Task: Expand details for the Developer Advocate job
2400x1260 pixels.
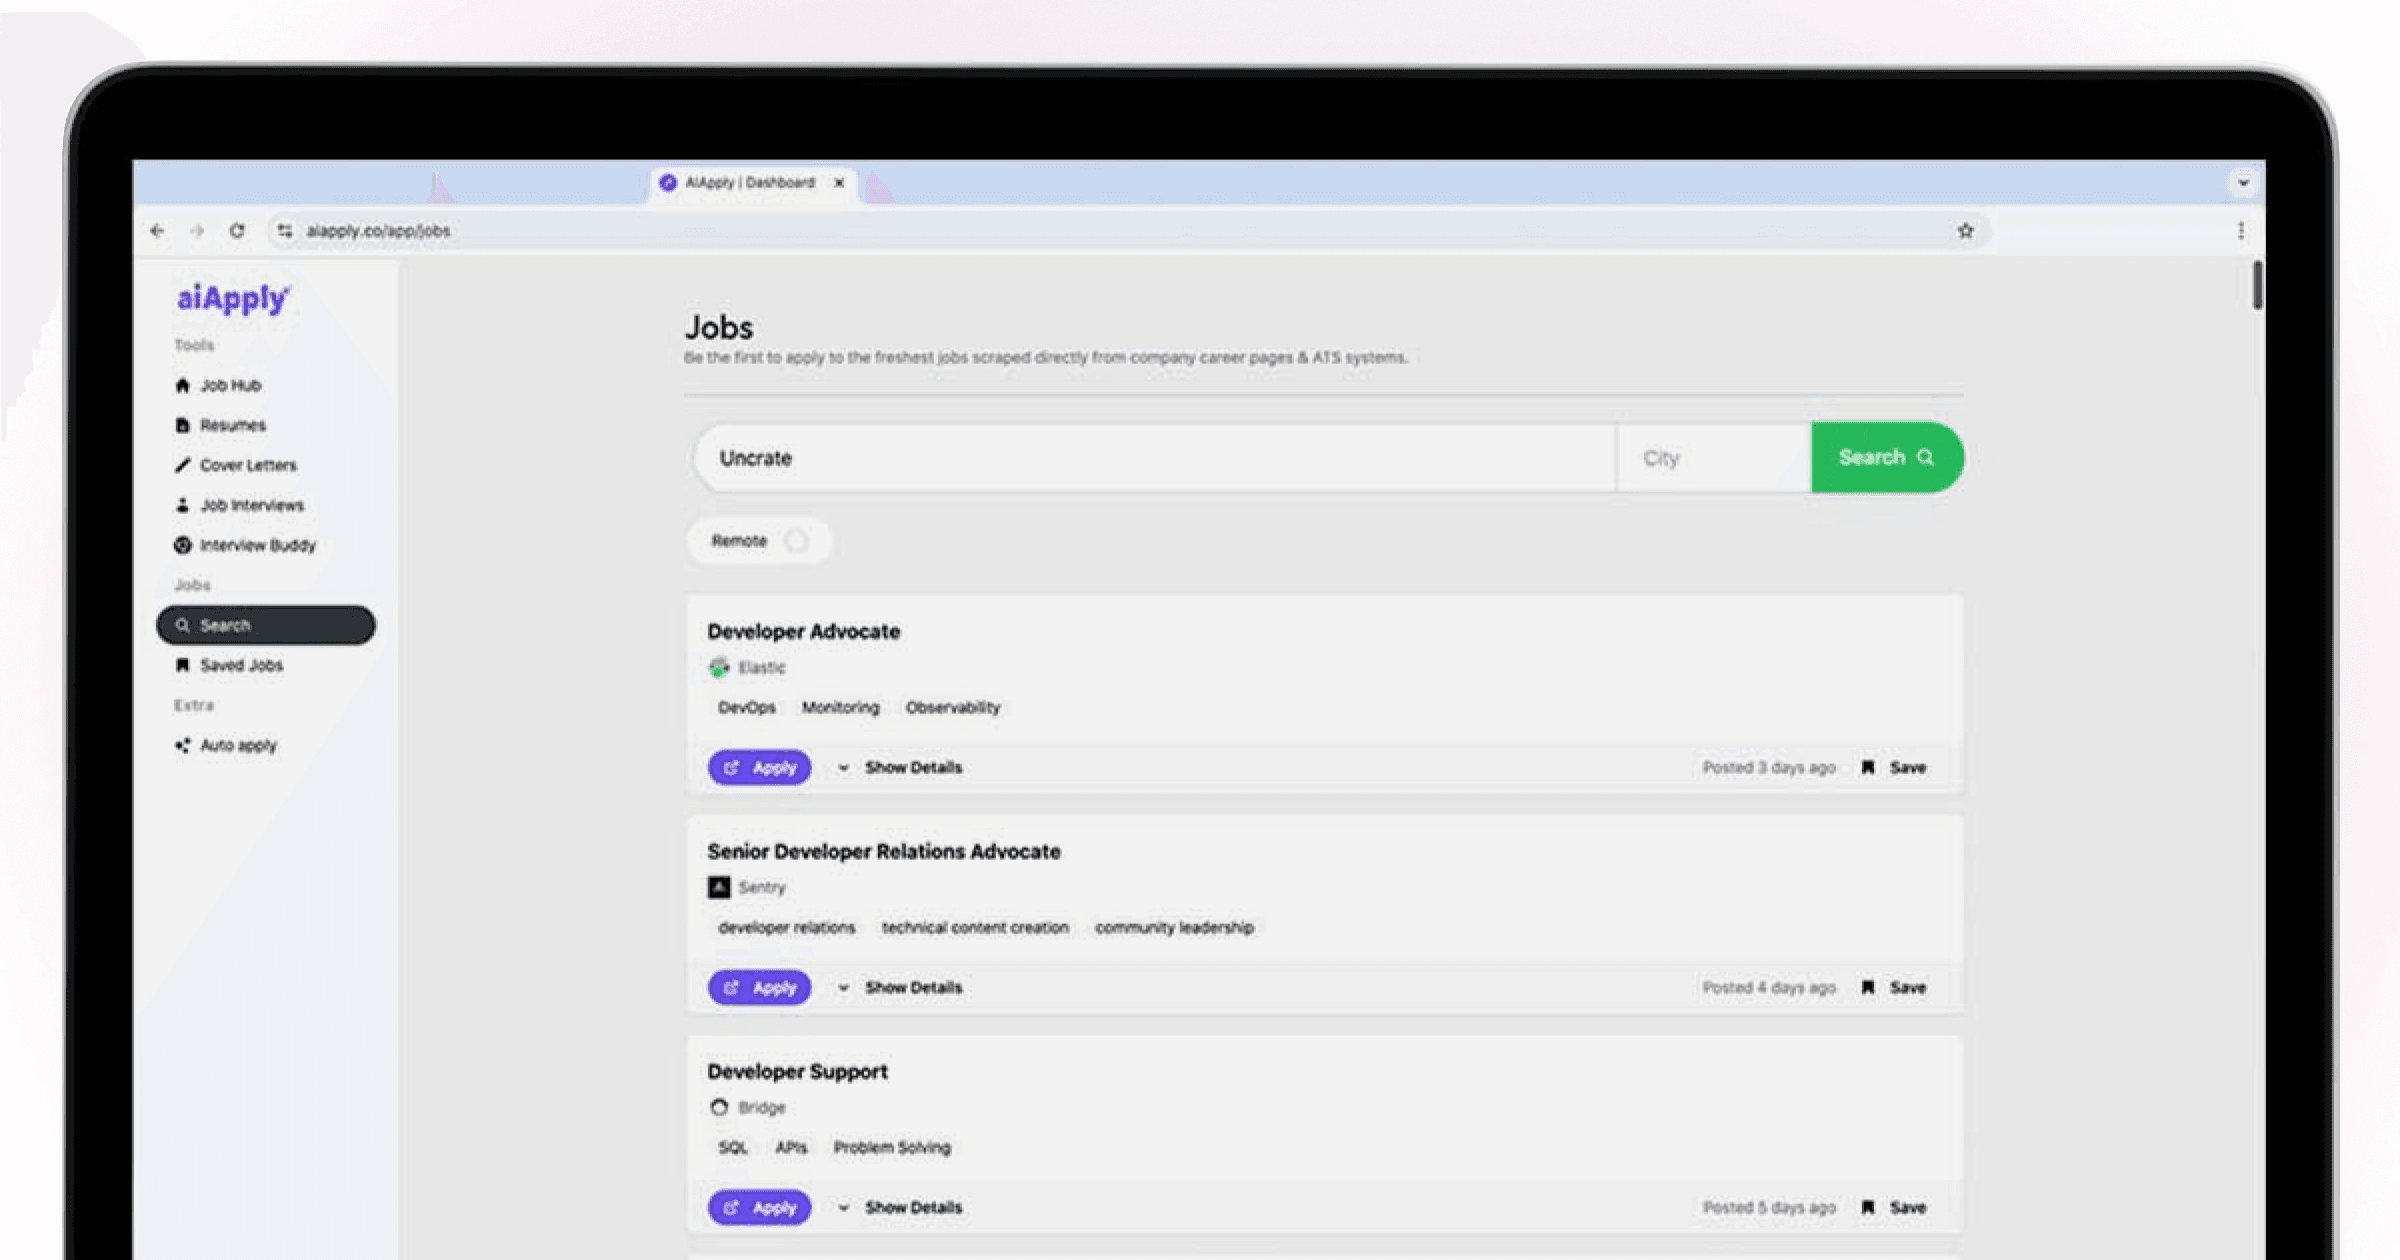Action: click(x=913, y=767)
